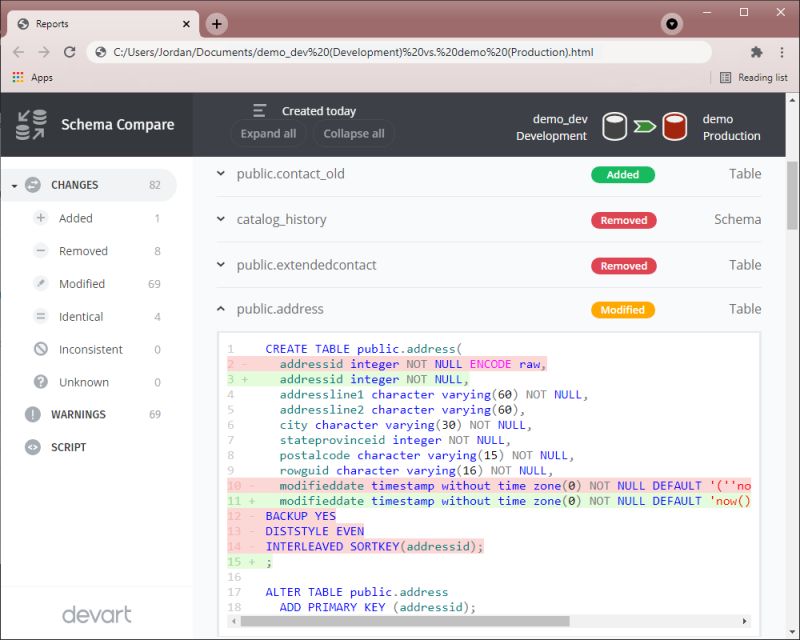Filter by Identical objects
The image size is (800, 640).
click(97, 316)
